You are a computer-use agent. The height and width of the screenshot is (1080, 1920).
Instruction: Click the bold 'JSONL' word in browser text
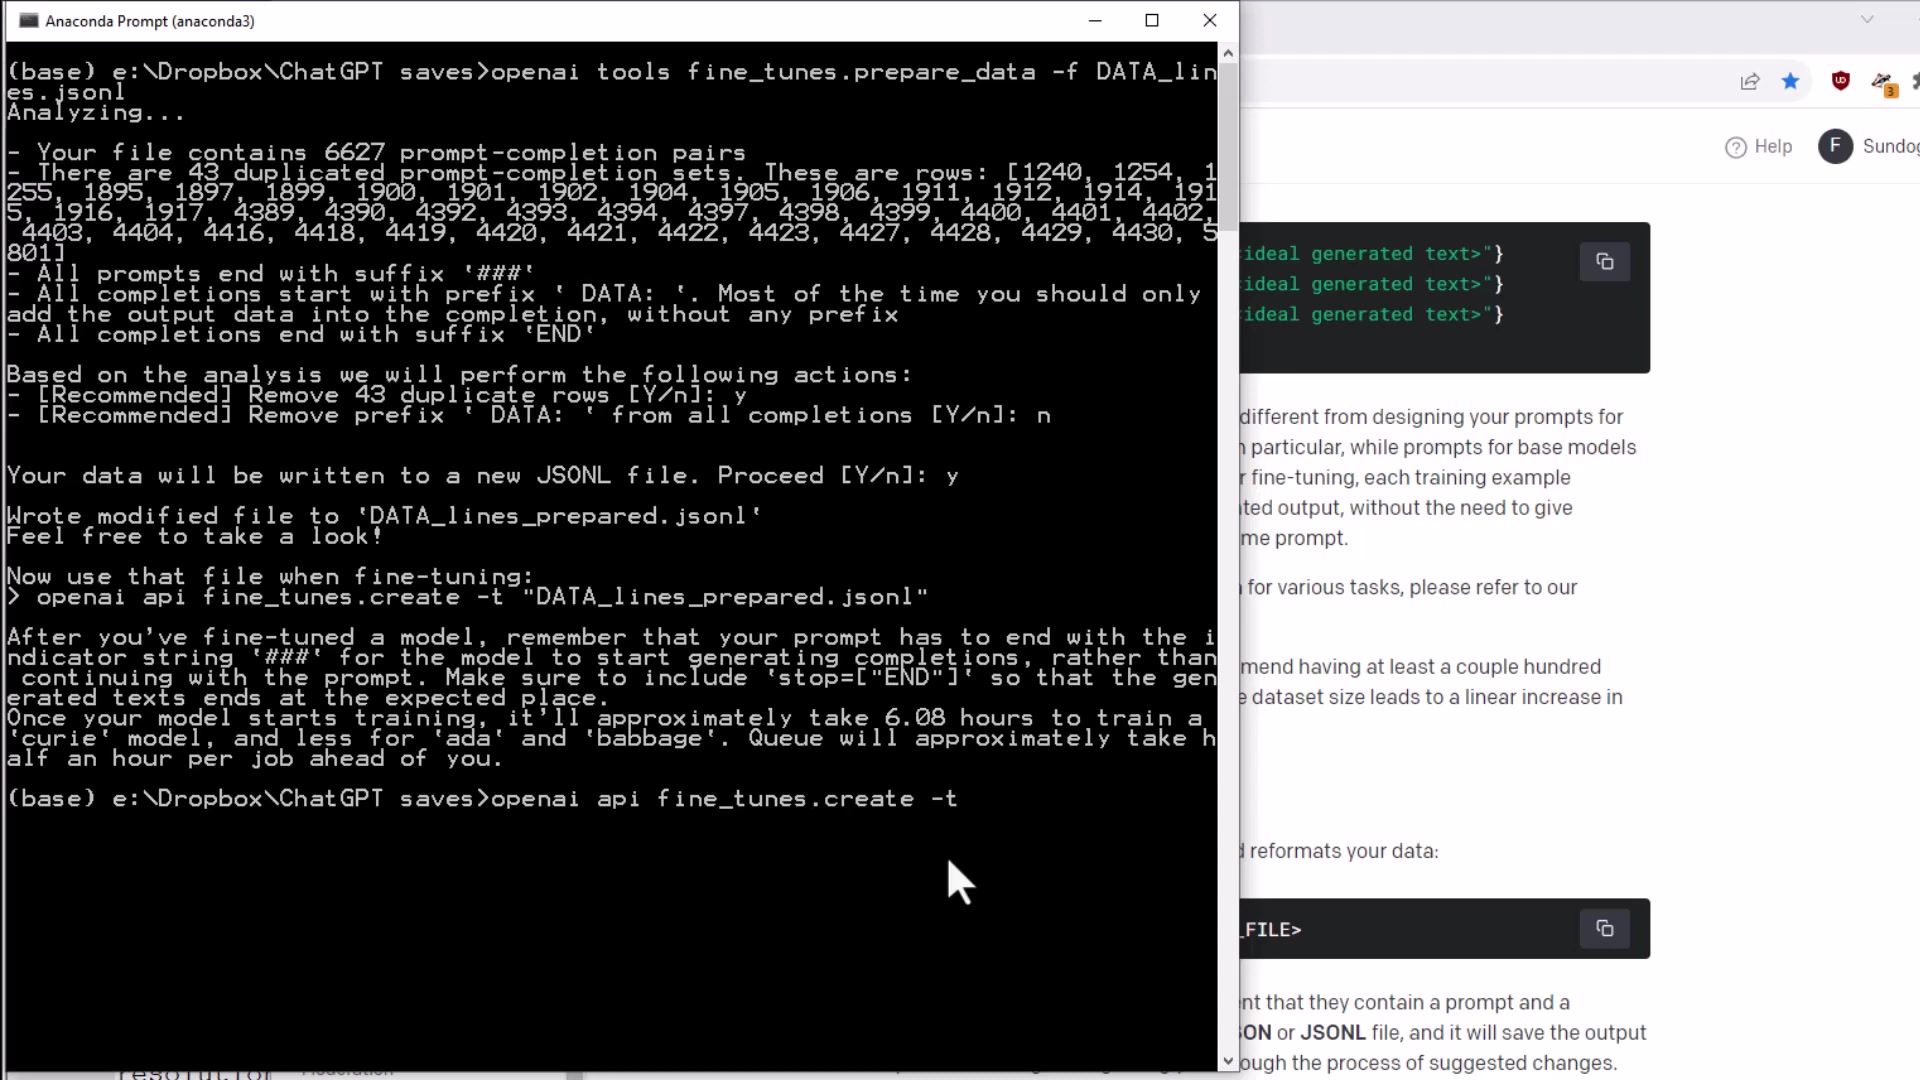tap(1333, 1033)
